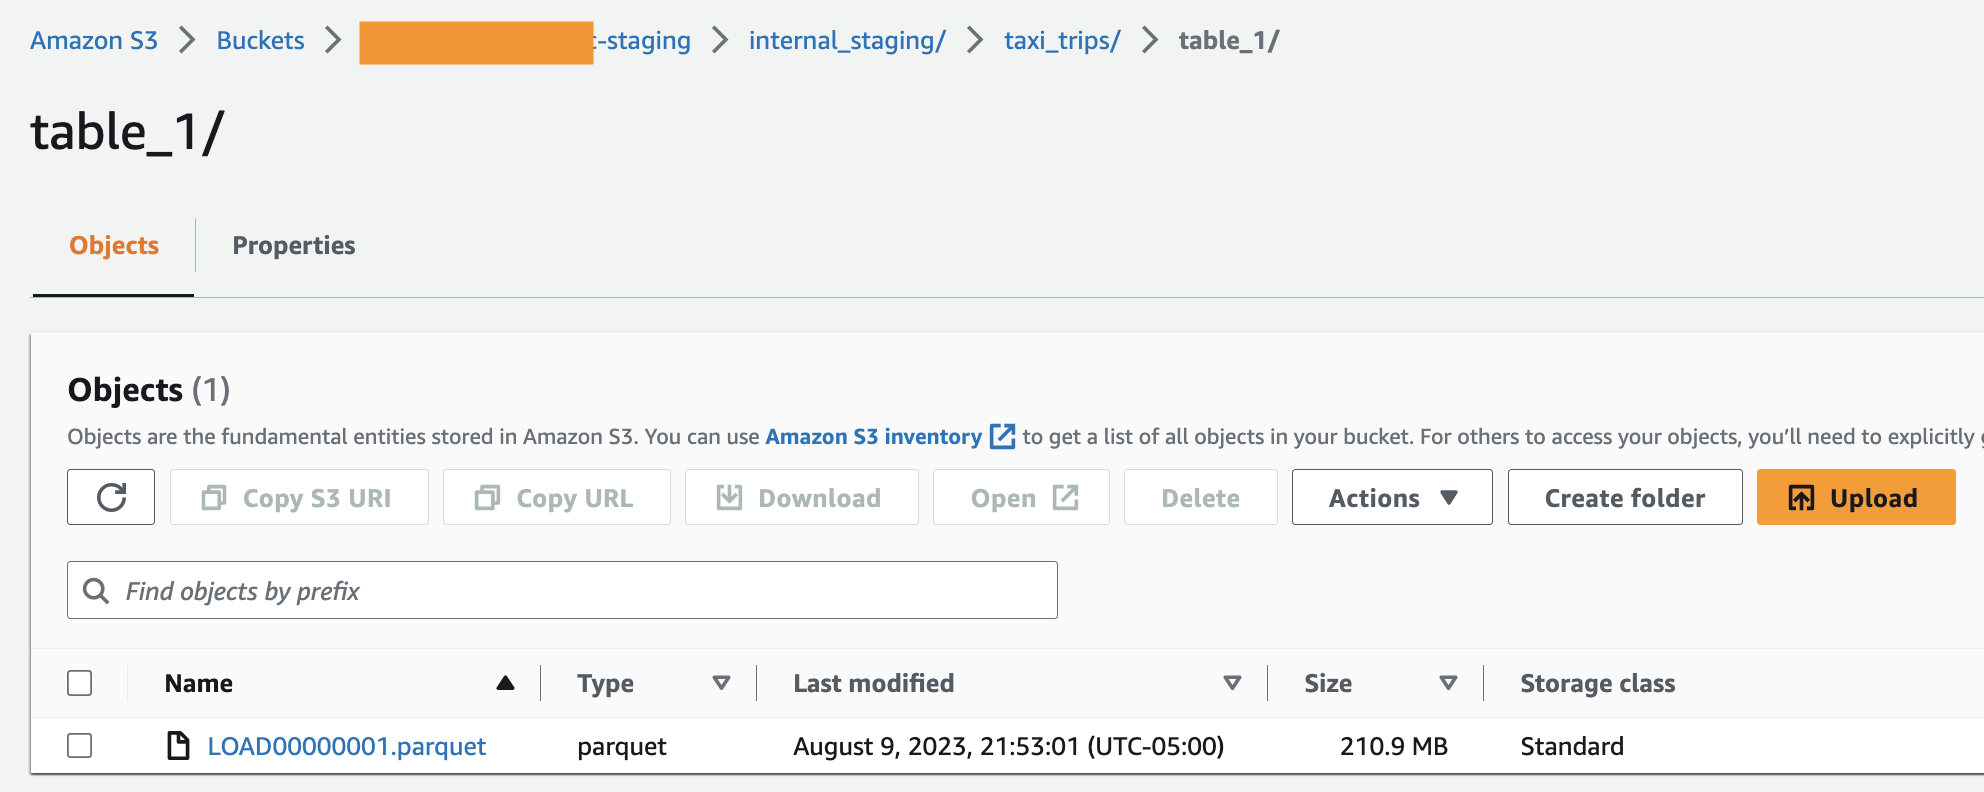
Task: Click the Copy URL button
Action: (x=557, y=497)
